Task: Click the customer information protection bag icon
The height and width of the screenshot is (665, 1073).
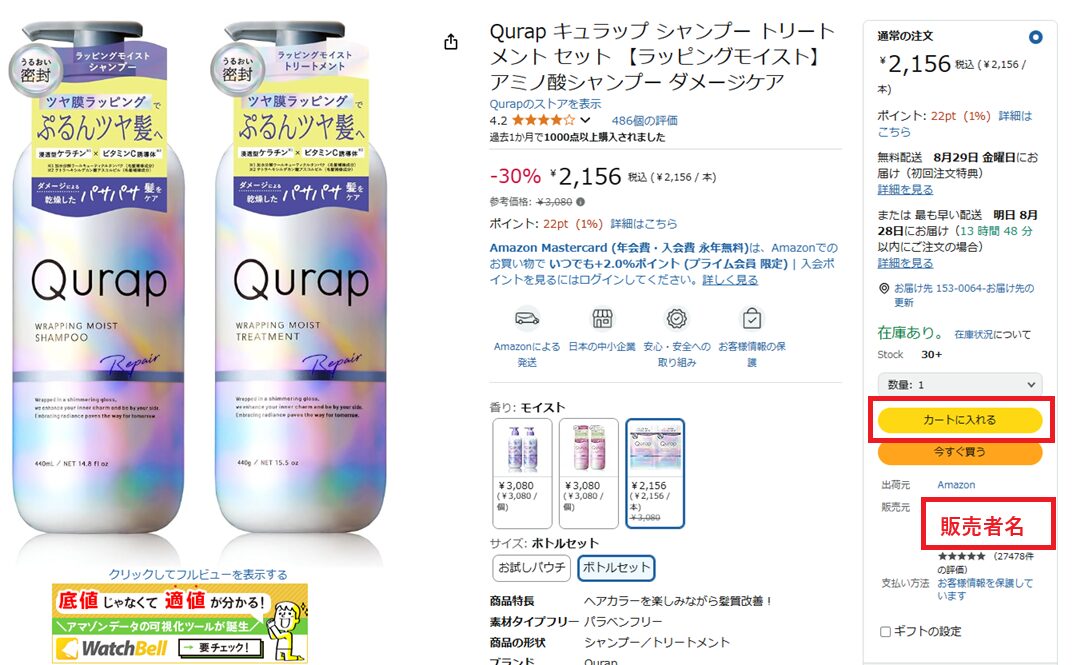Action: click(751, 318)
